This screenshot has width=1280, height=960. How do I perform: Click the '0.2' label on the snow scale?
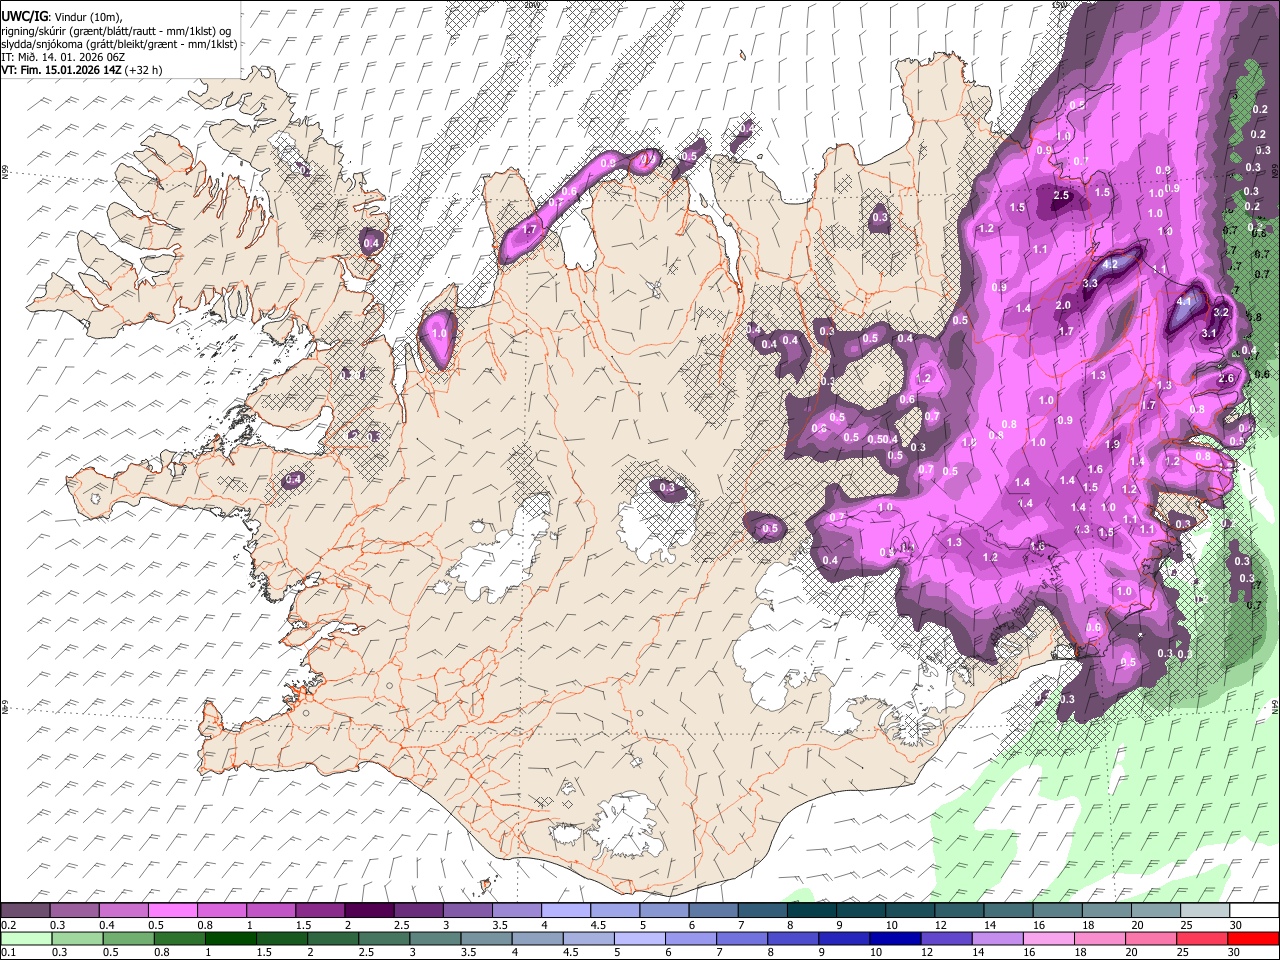pyautogui.click(x=8, y=924)
